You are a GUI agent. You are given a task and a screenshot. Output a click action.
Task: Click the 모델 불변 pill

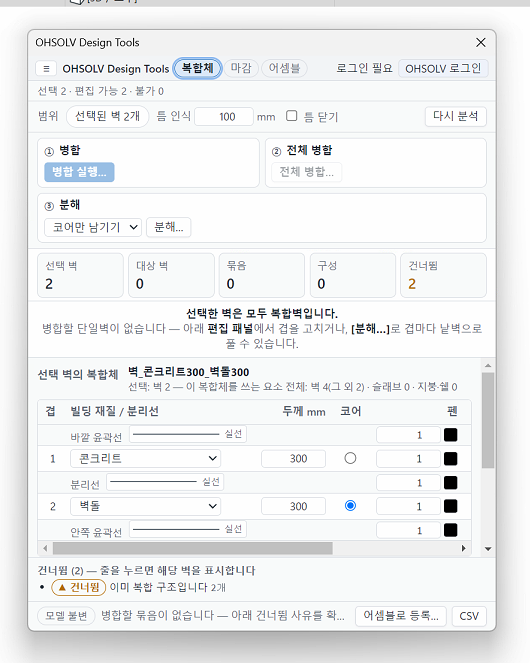(x=66, y=616)
